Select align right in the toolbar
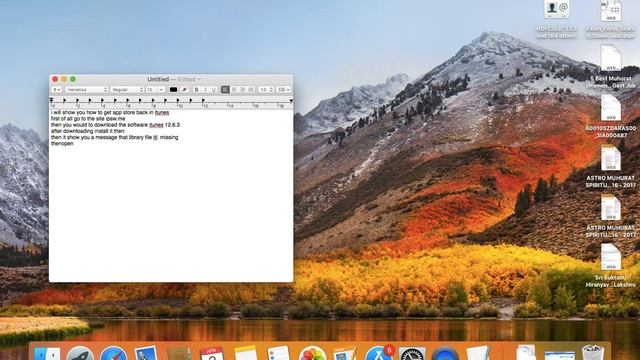 [x=242, y=89]
